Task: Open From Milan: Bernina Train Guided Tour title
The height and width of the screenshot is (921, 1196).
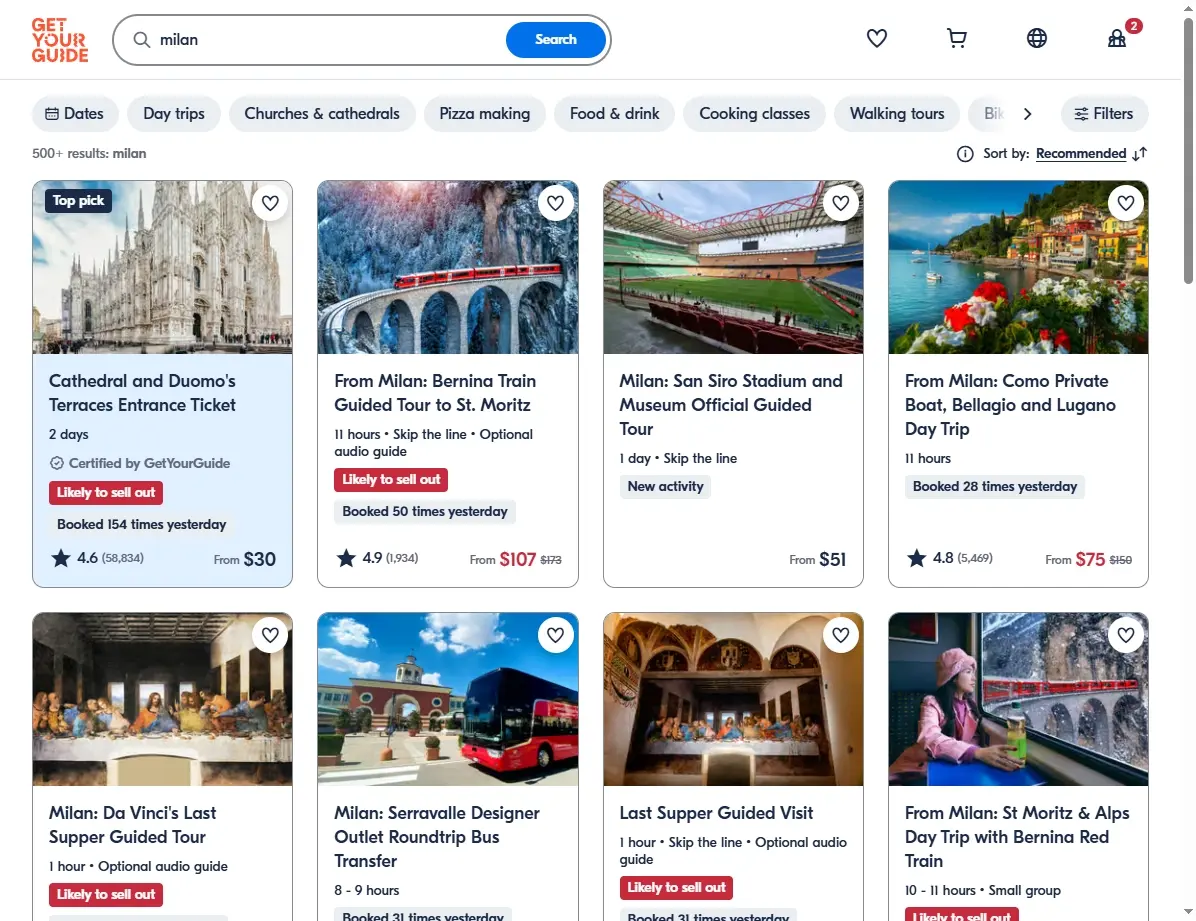Action: tap(435, 393)
